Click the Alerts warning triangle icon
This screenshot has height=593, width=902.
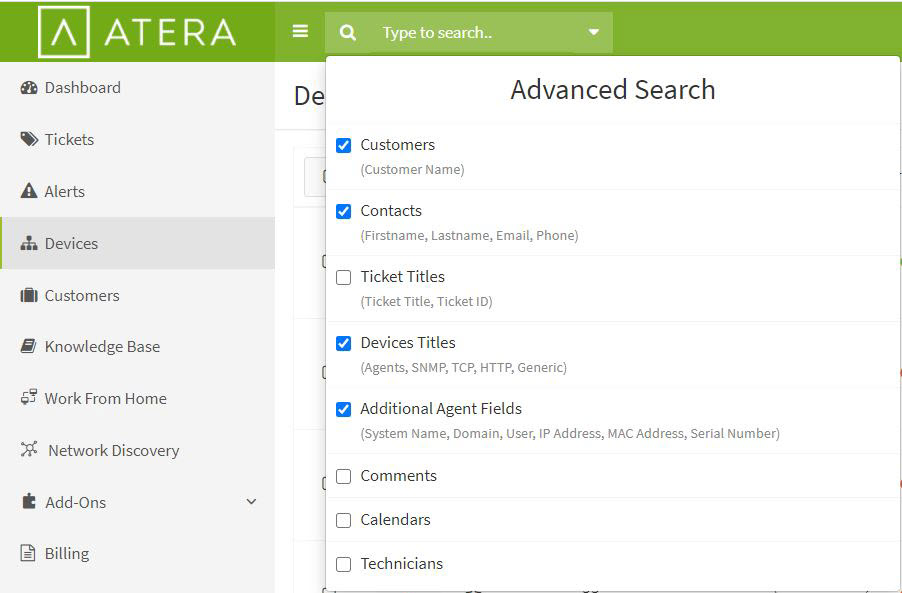29,190
